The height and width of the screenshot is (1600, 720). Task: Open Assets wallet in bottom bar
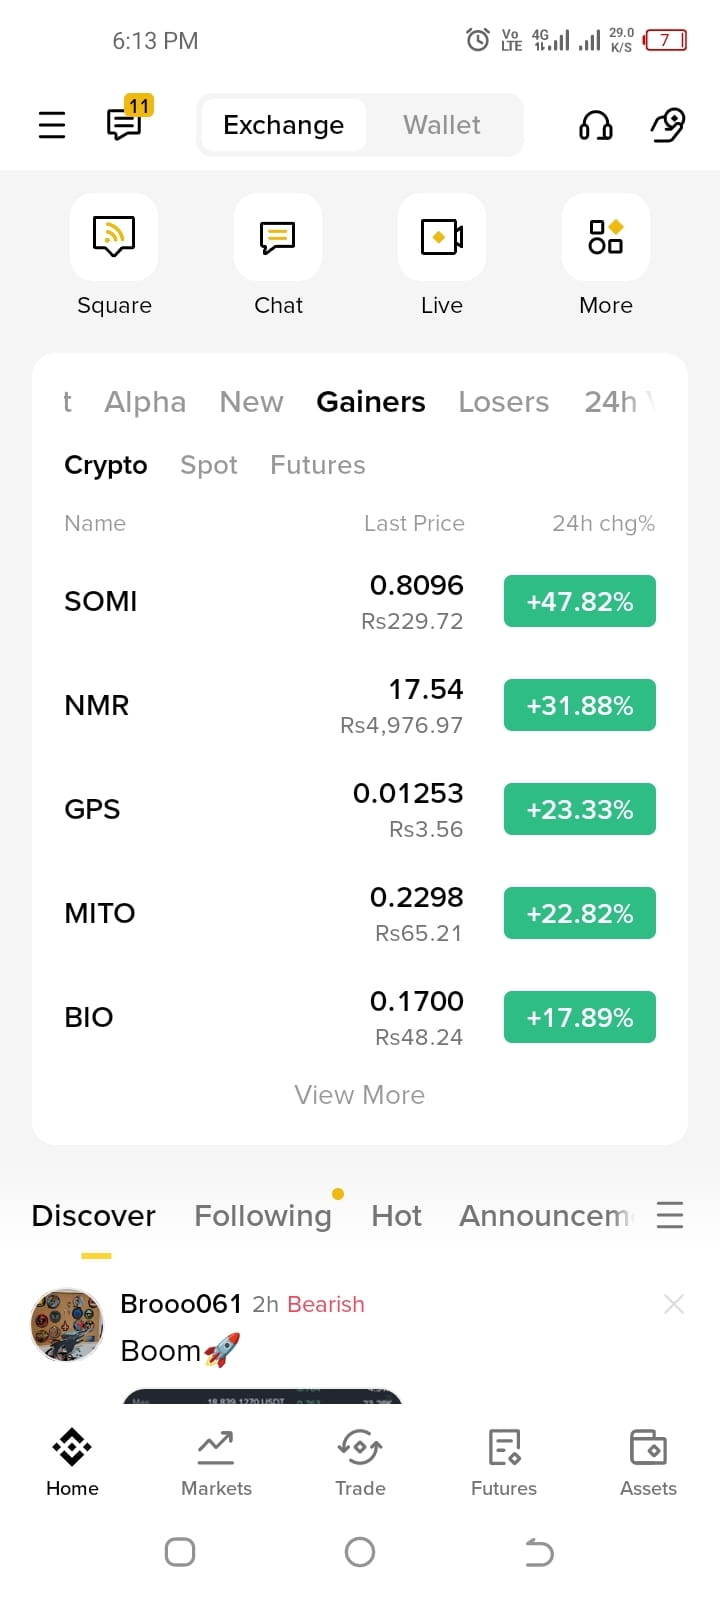pos(648,1463)
